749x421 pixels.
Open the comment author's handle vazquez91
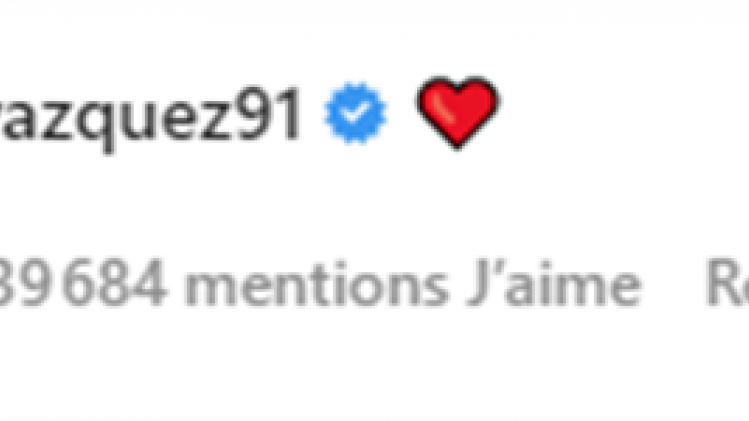(151, 117)
